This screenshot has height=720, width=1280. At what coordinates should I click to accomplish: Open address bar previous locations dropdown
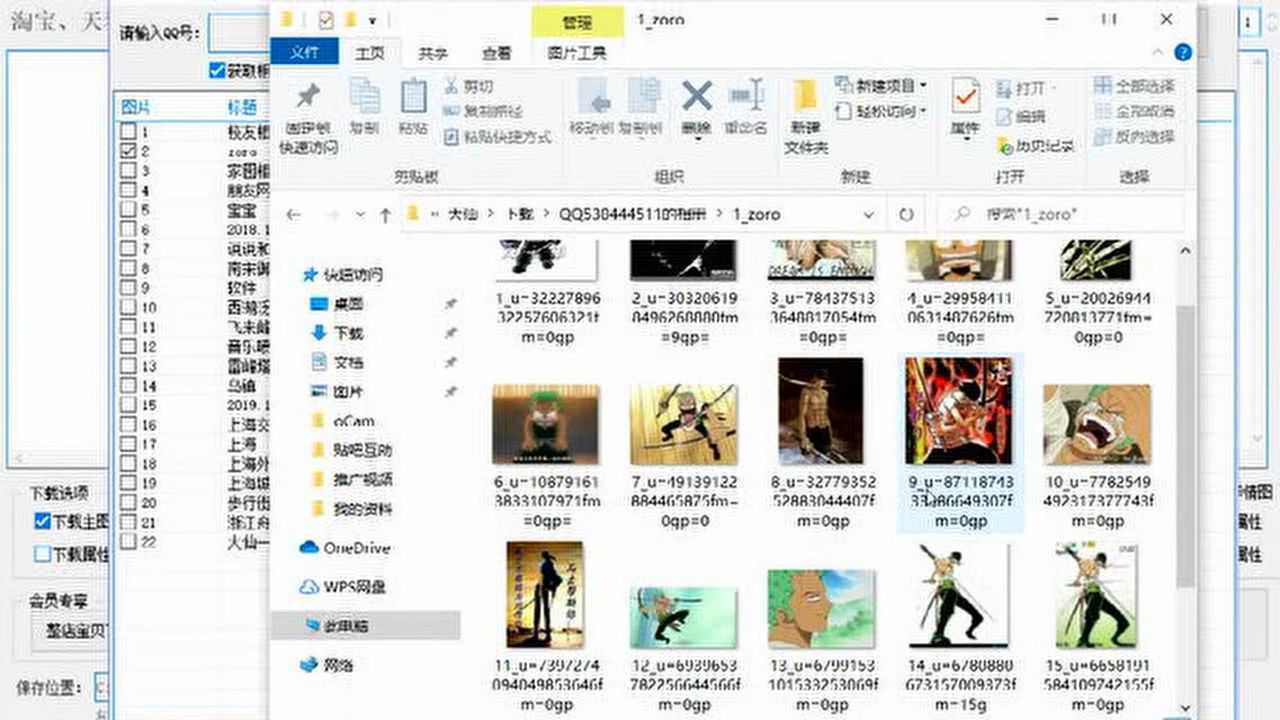[869, 214]
